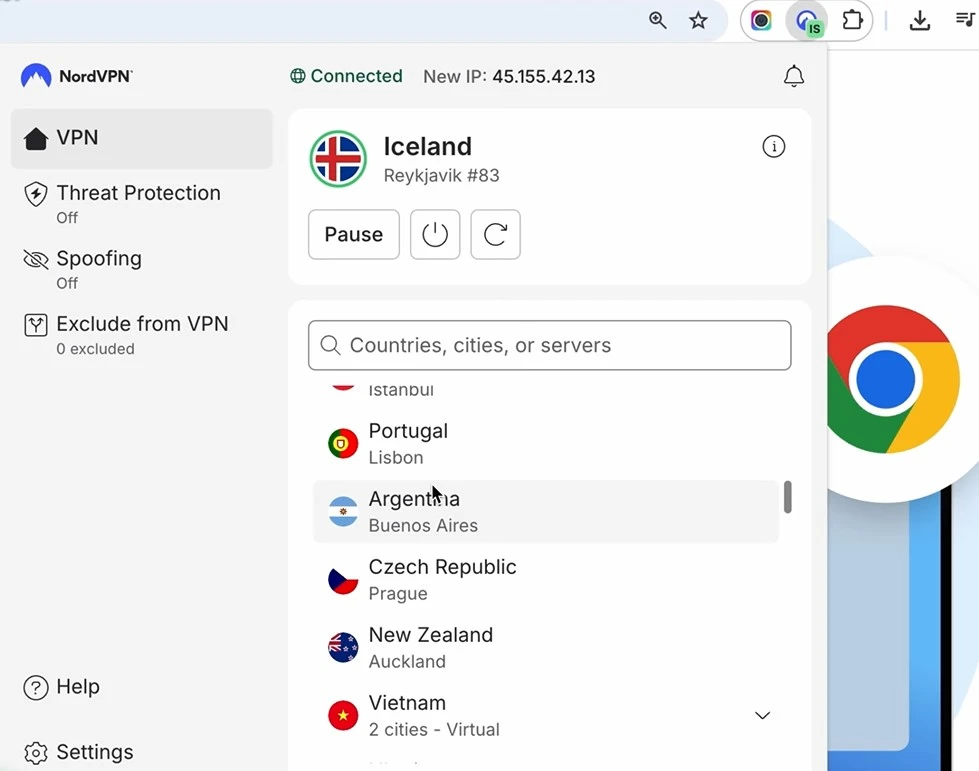
Task: Open Chrome extensions puzzle icon
Action: [852, 21]
